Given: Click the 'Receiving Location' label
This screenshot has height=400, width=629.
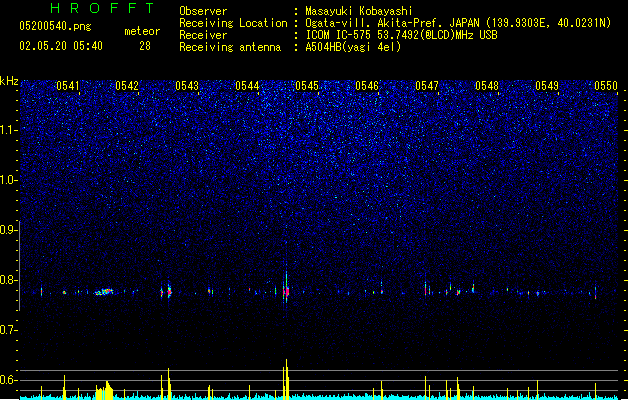Looking at the screenshot, I should coord(233,23).
